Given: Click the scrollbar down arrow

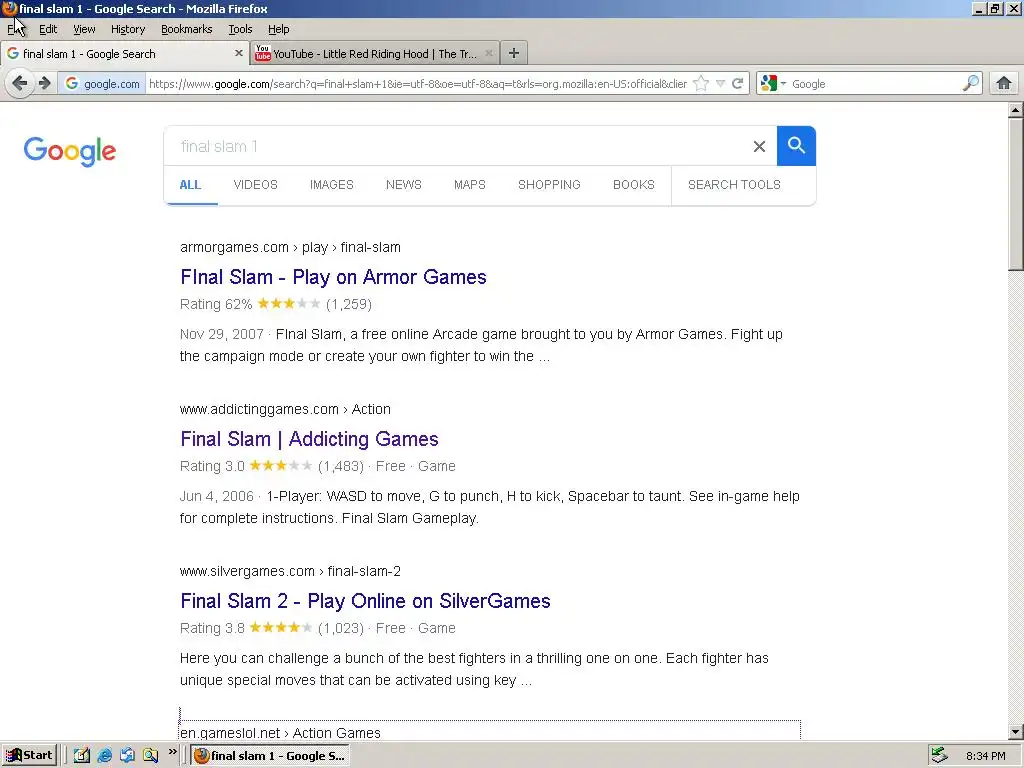Looking at the screenshot, I should point(1016,732).
